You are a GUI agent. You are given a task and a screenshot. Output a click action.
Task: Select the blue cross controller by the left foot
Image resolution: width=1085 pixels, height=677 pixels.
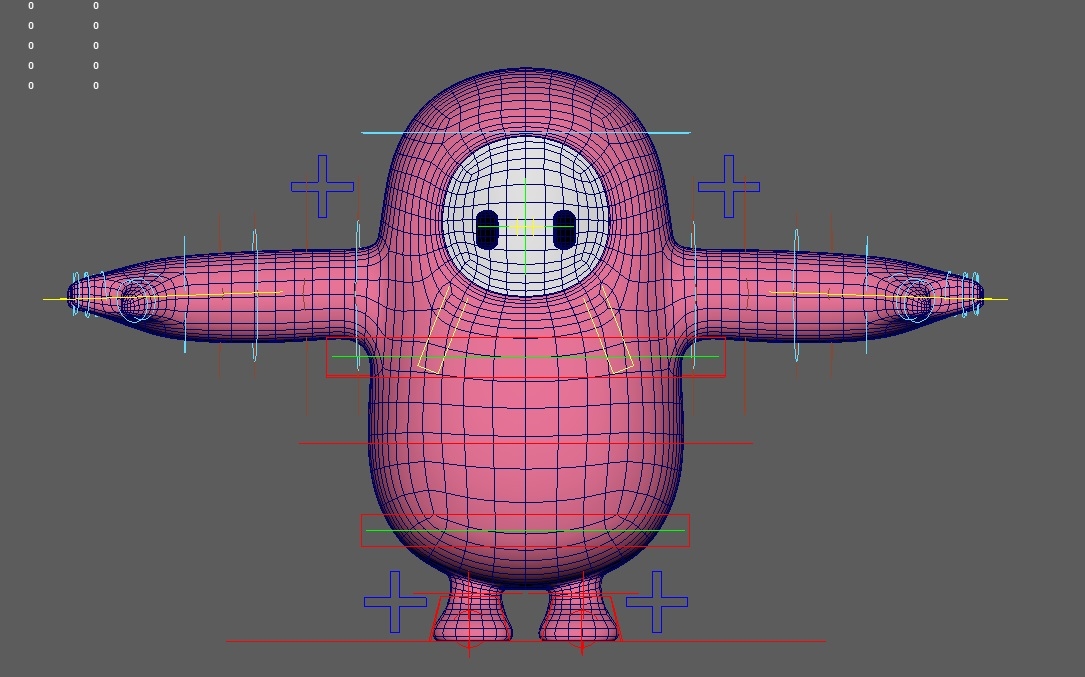pyautogui.click(x=395, y=601)
